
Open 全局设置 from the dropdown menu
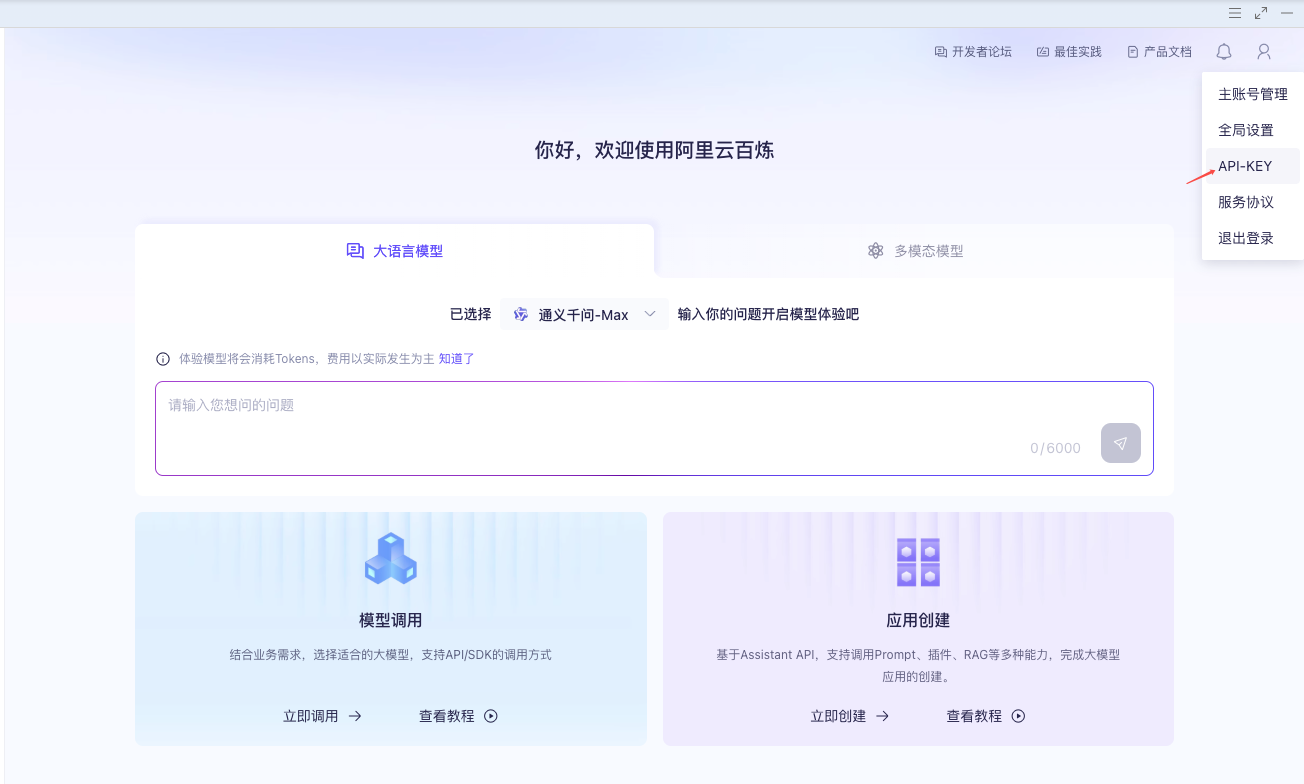(1245, 130)
